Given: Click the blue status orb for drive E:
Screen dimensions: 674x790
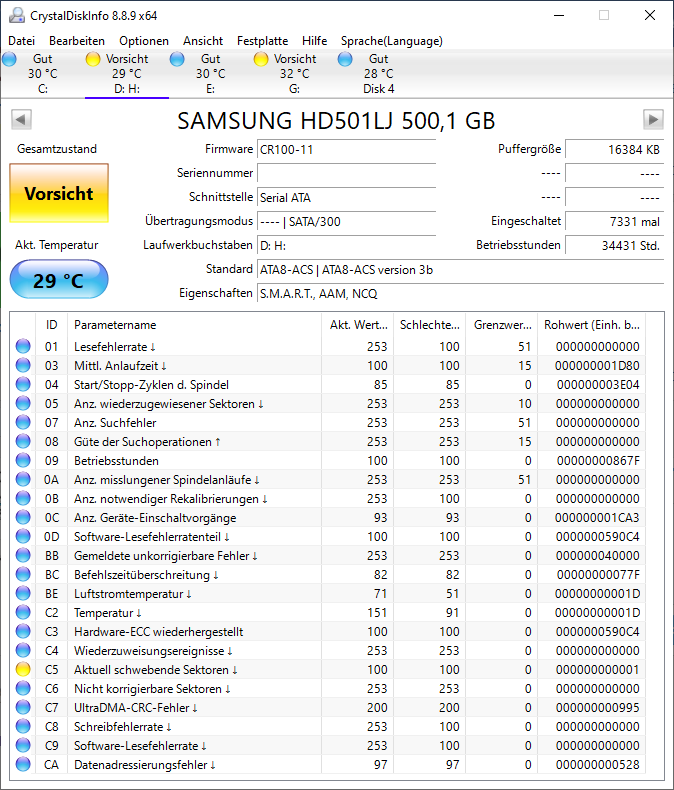Looking at the screenshot, I should (177, 59).
